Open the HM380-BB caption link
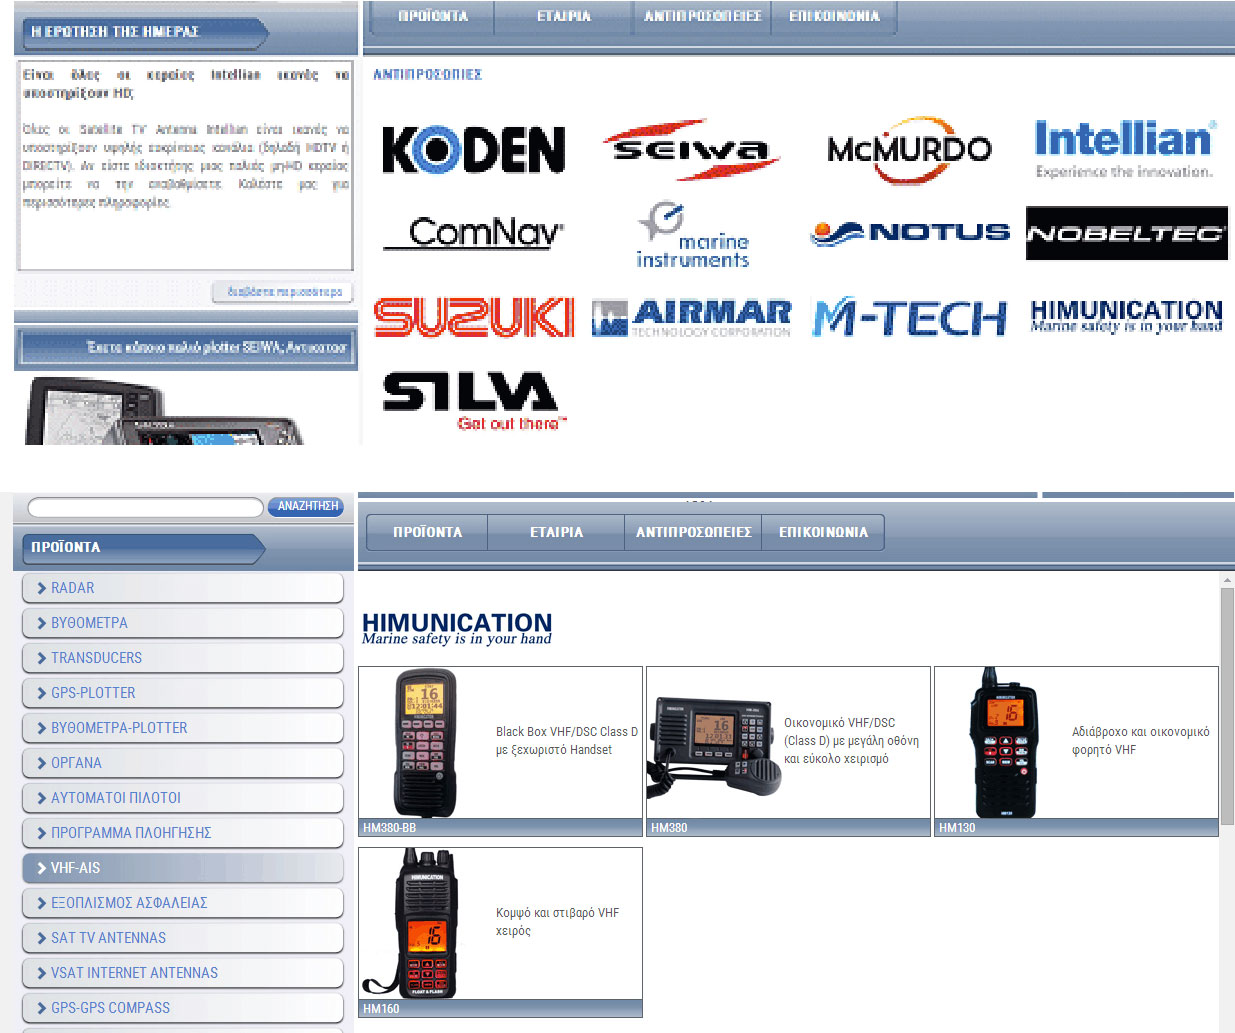Screen dimensions: 1235x1033 coord(500,828)
